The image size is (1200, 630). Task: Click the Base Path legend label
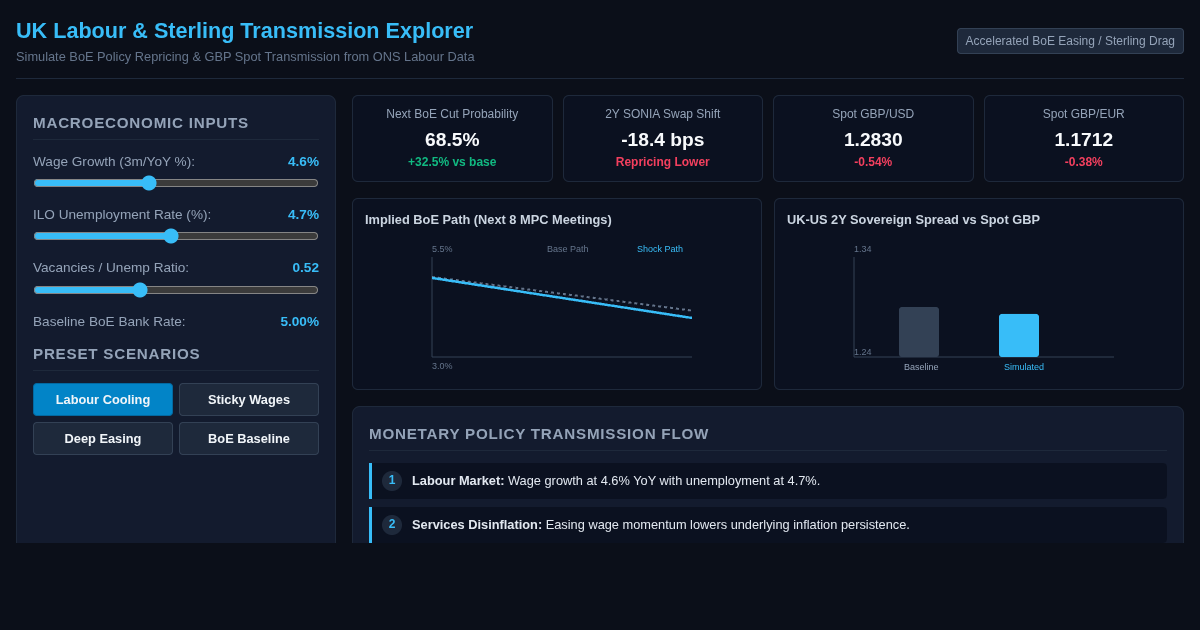[568, 249]
